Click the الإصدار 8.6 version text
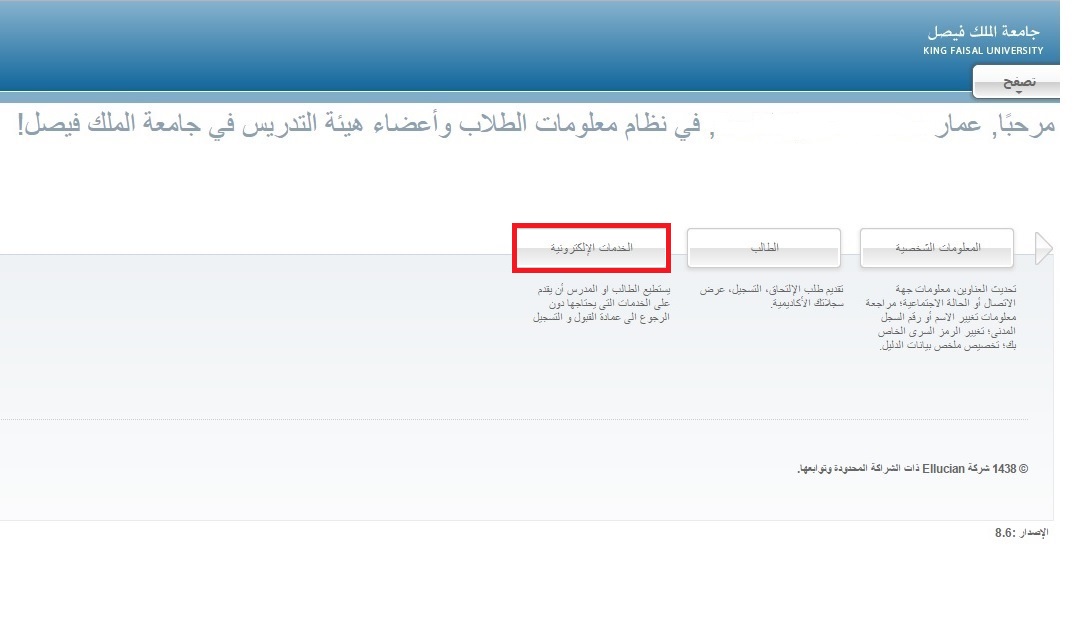This screenshot has height=625, width=1075. point(1022,532)
